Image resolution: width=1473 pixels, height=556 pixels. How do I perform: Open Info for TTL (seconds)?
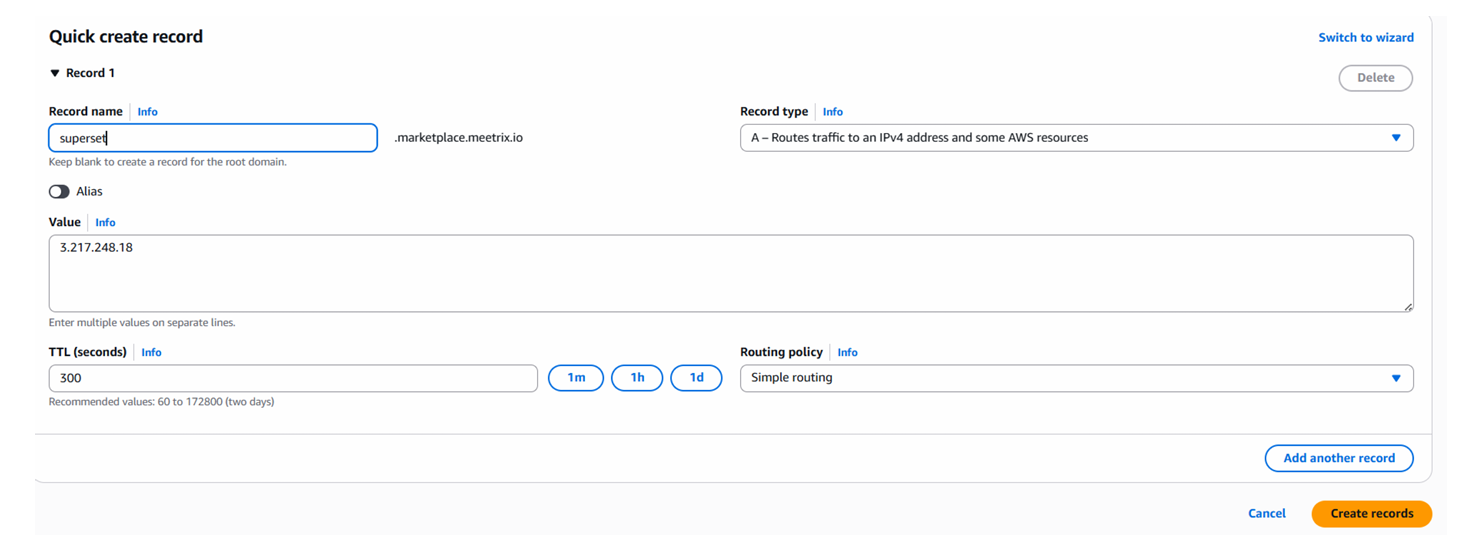click(151, 353)
